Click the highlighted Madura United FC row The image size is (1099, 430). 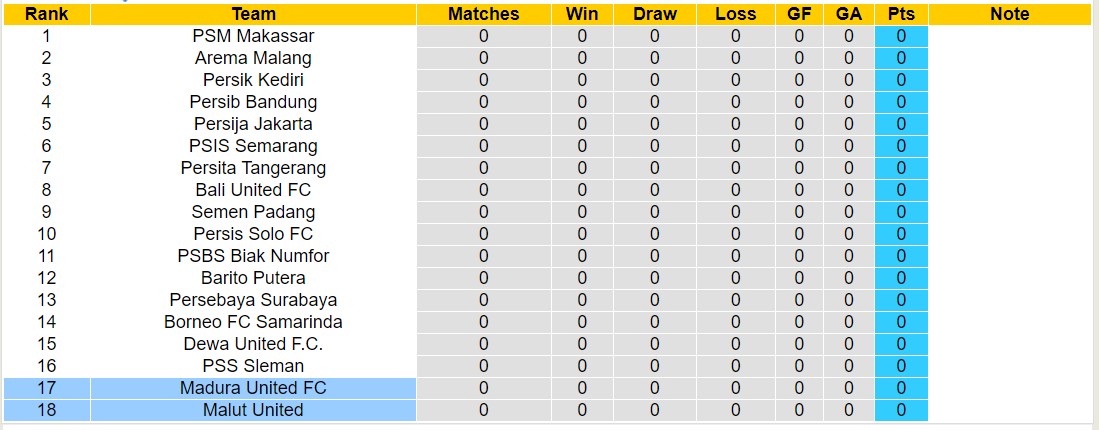tap(253, 388)
